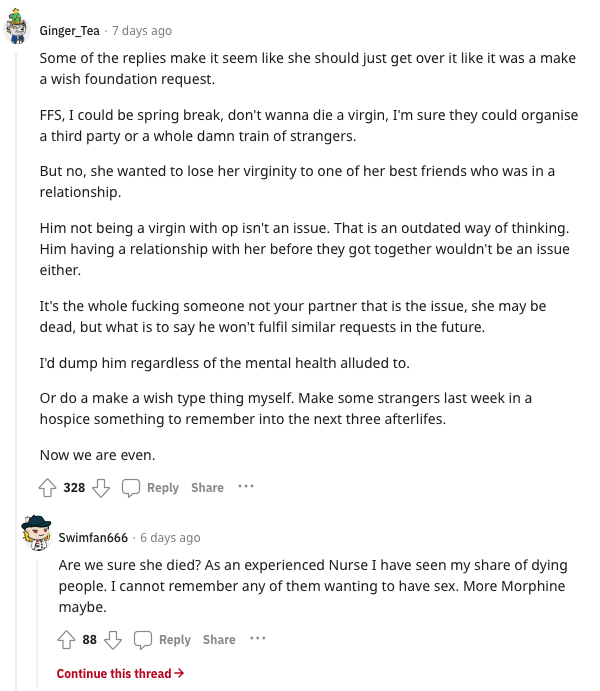This screenshot has height=691, width=600.
Task: Reply to Swimfan666's comment
Action: [x=174, y=640]
